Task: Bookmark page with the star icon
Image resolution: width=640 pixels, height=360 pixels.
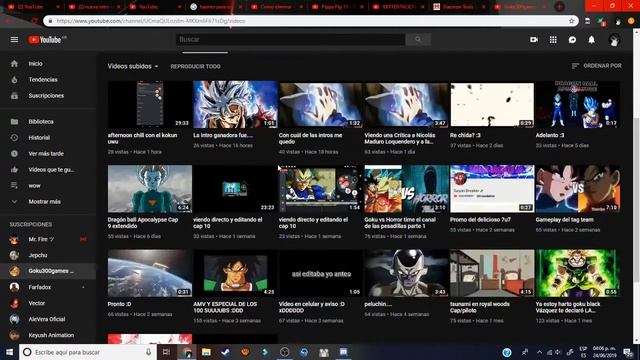Action: (571, 21)
